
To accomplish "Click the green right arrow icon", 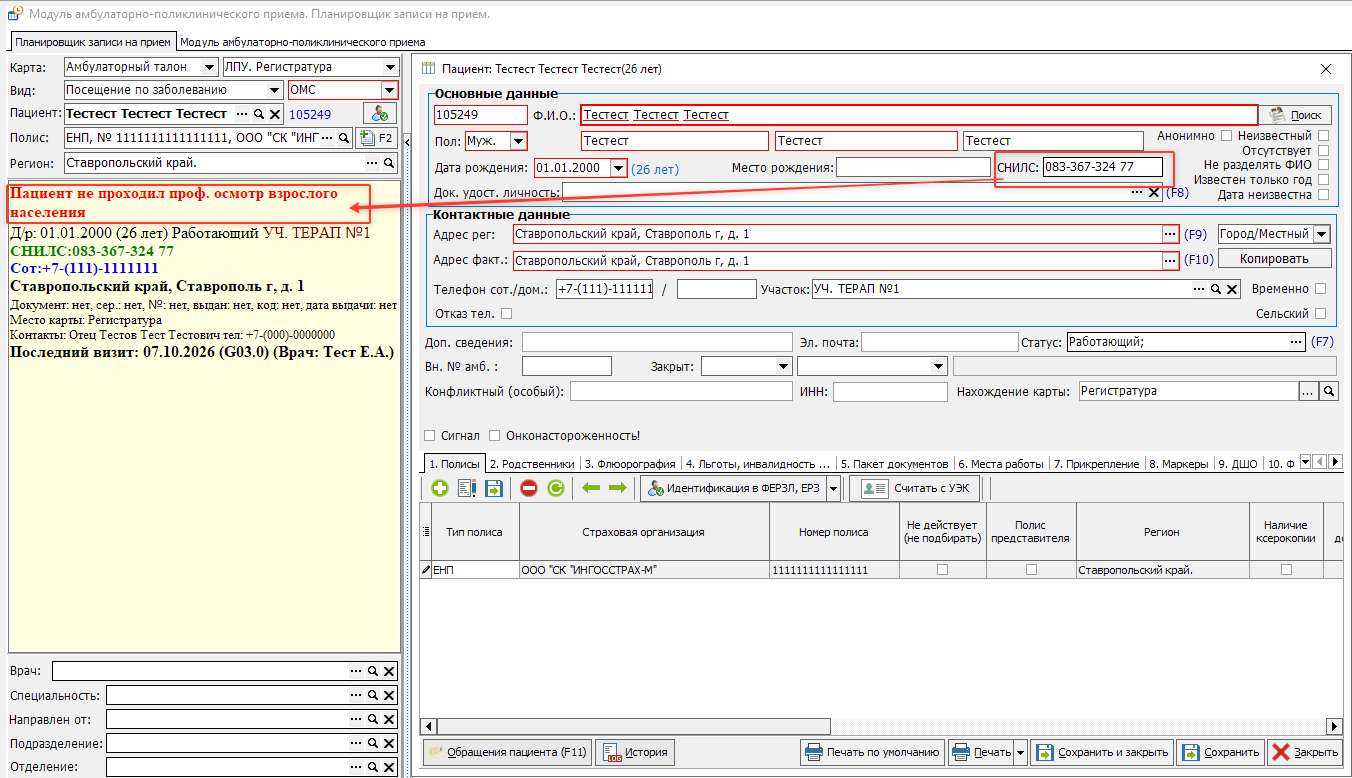I will 618,489.
